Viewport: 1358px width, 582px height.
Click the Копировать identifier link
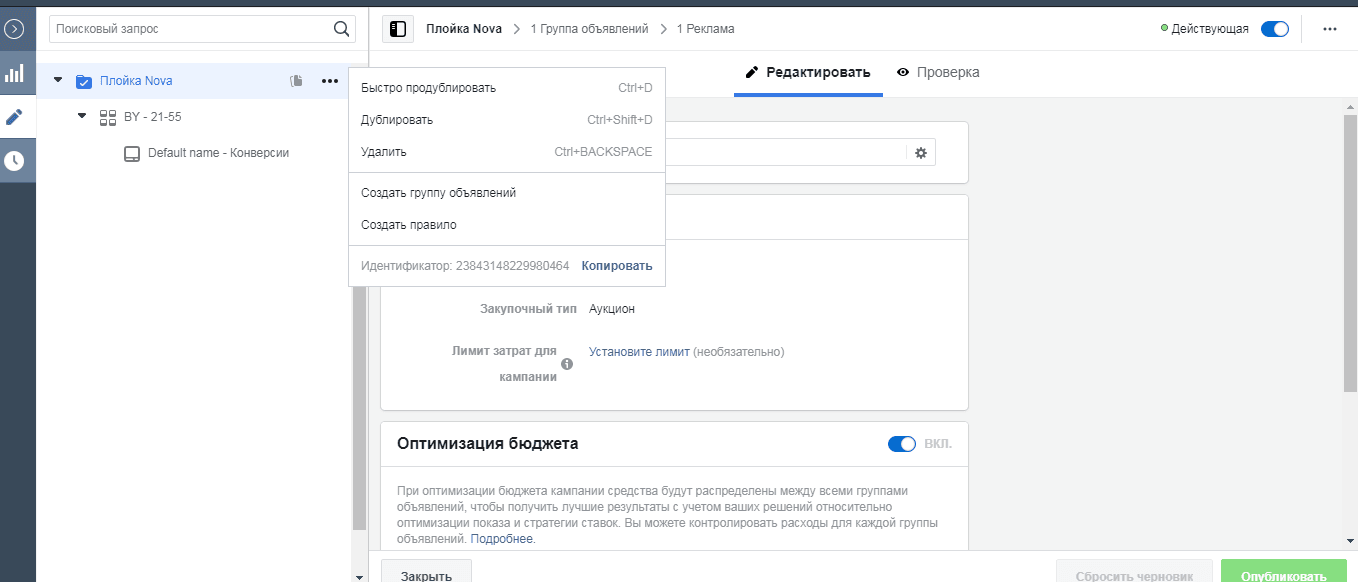(x=617, y=266)
